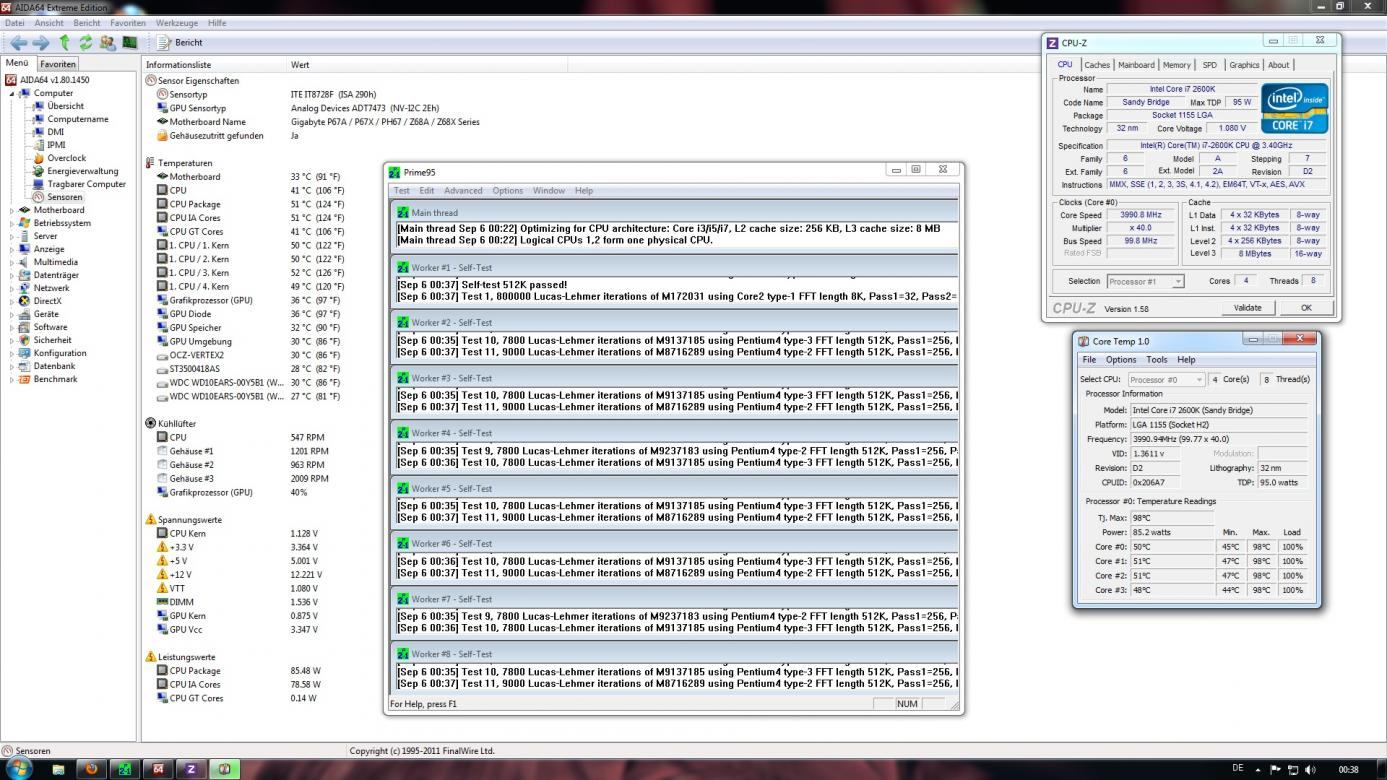Open the Werkzeuge menu in AIDA64

click(176, 22)
